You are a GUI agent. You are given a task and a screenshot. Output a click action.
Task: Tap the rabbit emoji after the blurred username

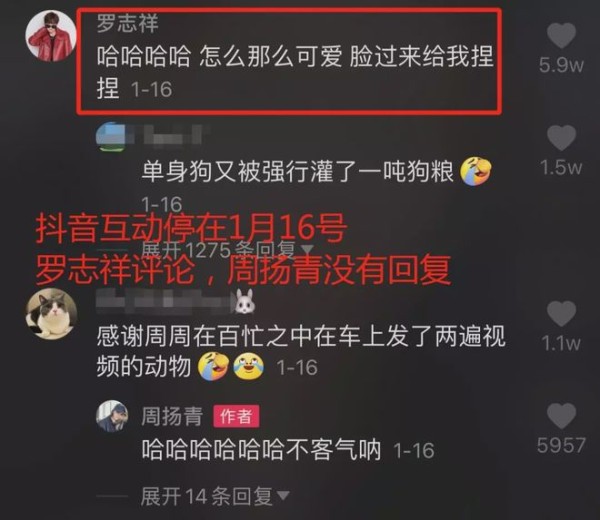[245, 302]
